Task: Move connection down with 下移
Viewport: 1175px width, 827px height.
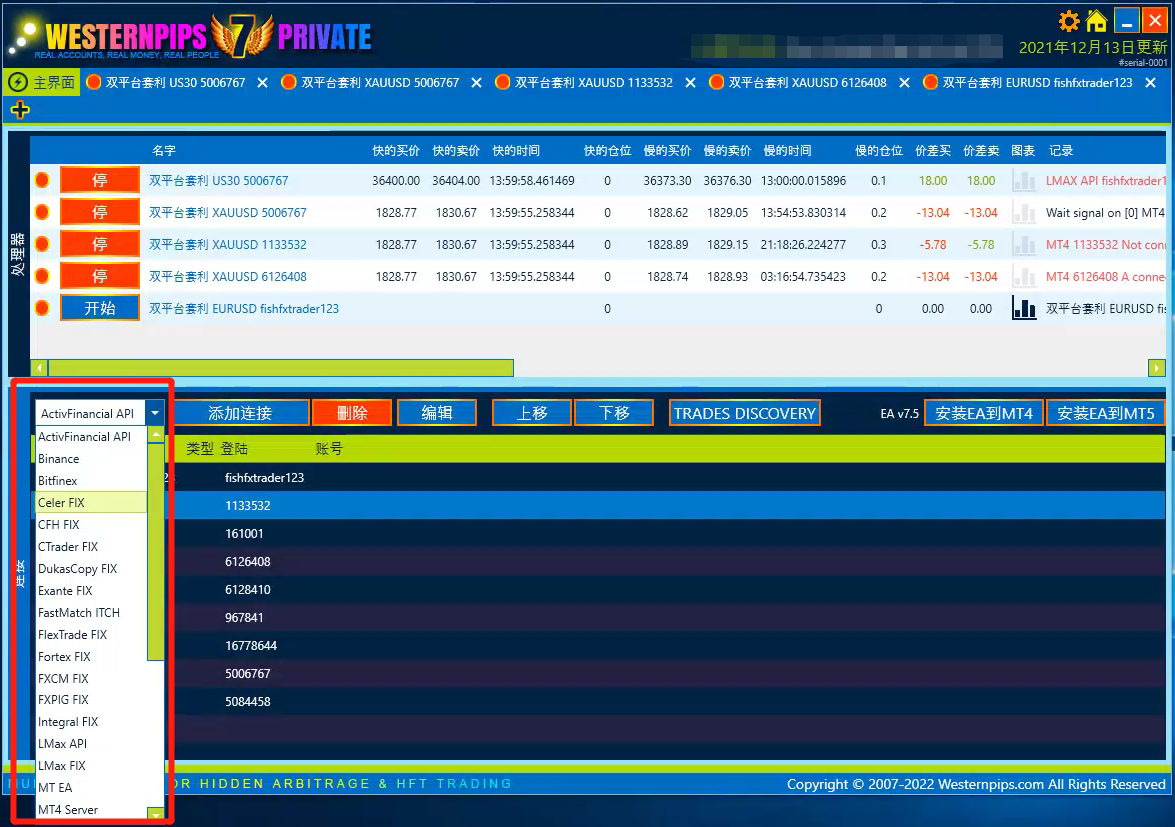Action: click(x=614, y=413)
